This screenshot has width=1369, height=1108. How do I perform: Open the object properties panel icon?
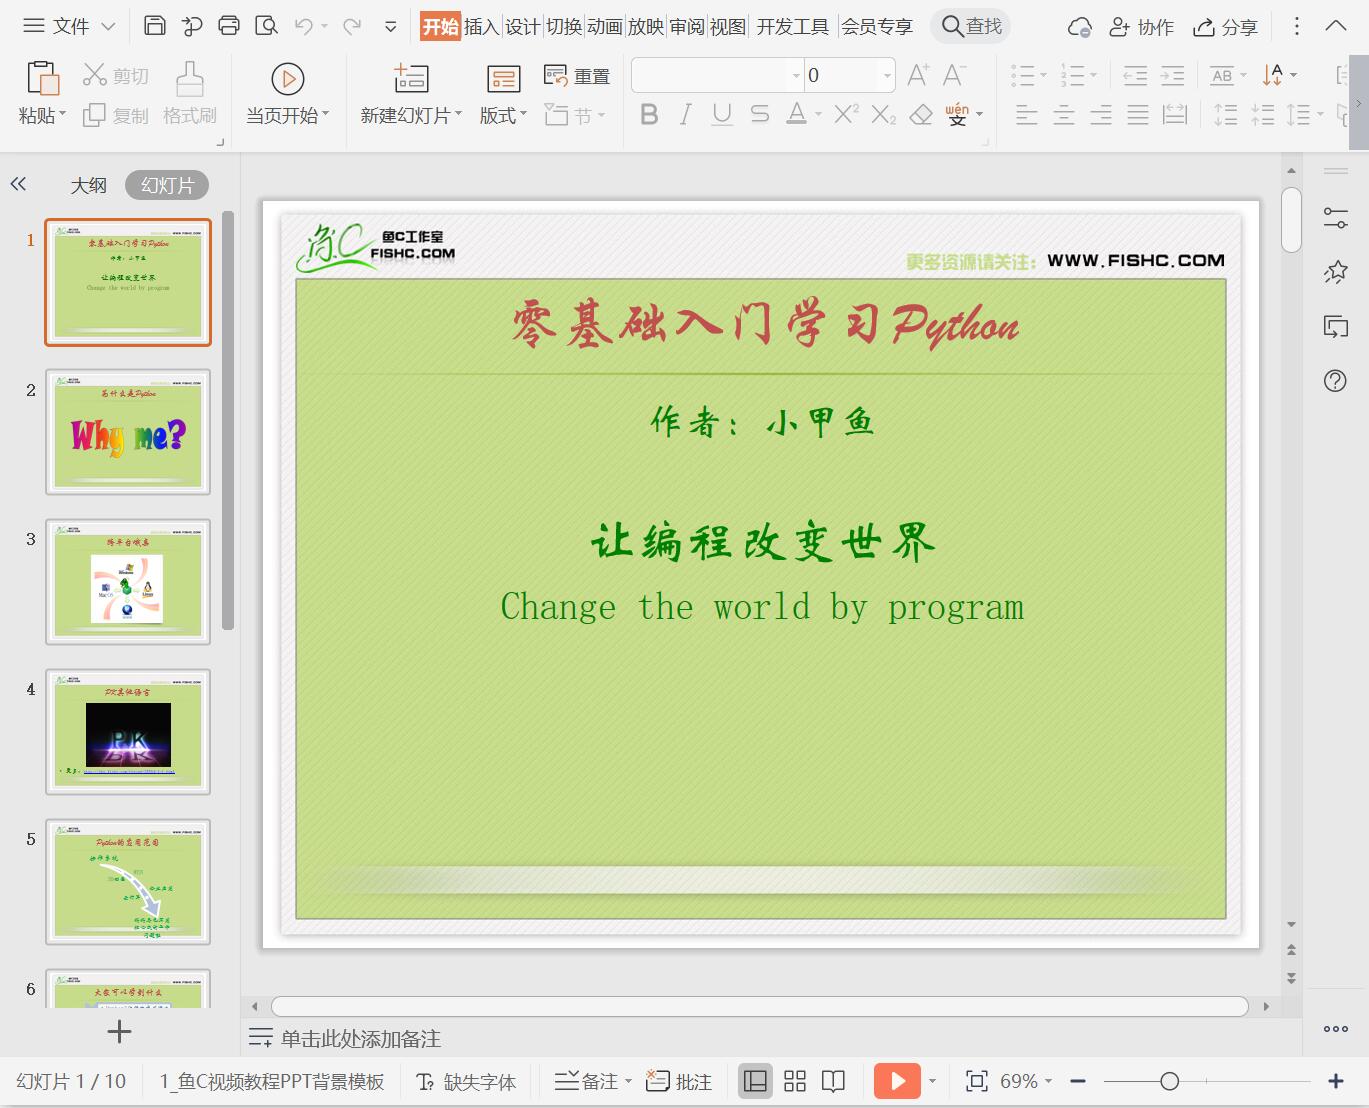1334,218
